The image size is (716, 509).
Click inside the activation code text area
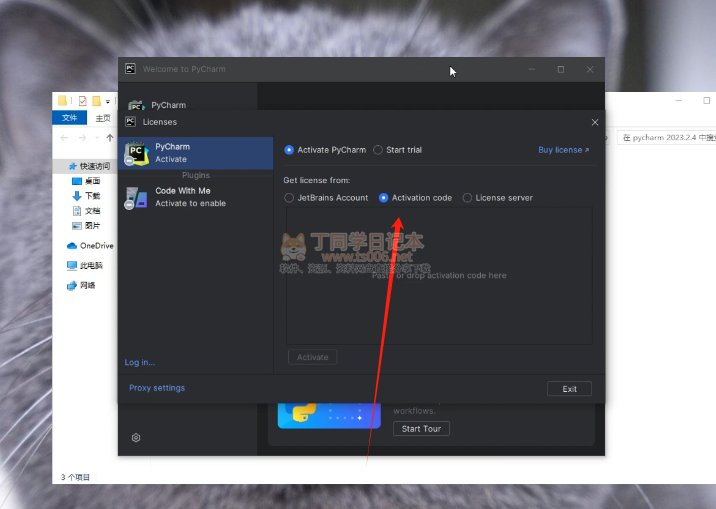point(439,276)
